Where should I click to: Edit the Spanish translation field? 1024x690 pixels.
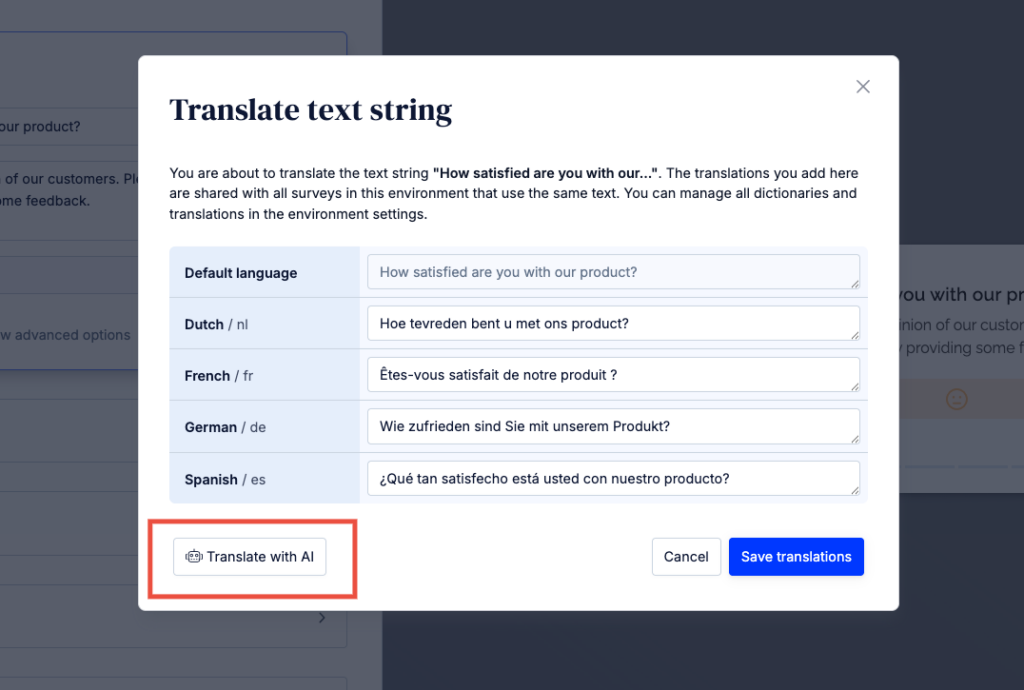[612, 478]
